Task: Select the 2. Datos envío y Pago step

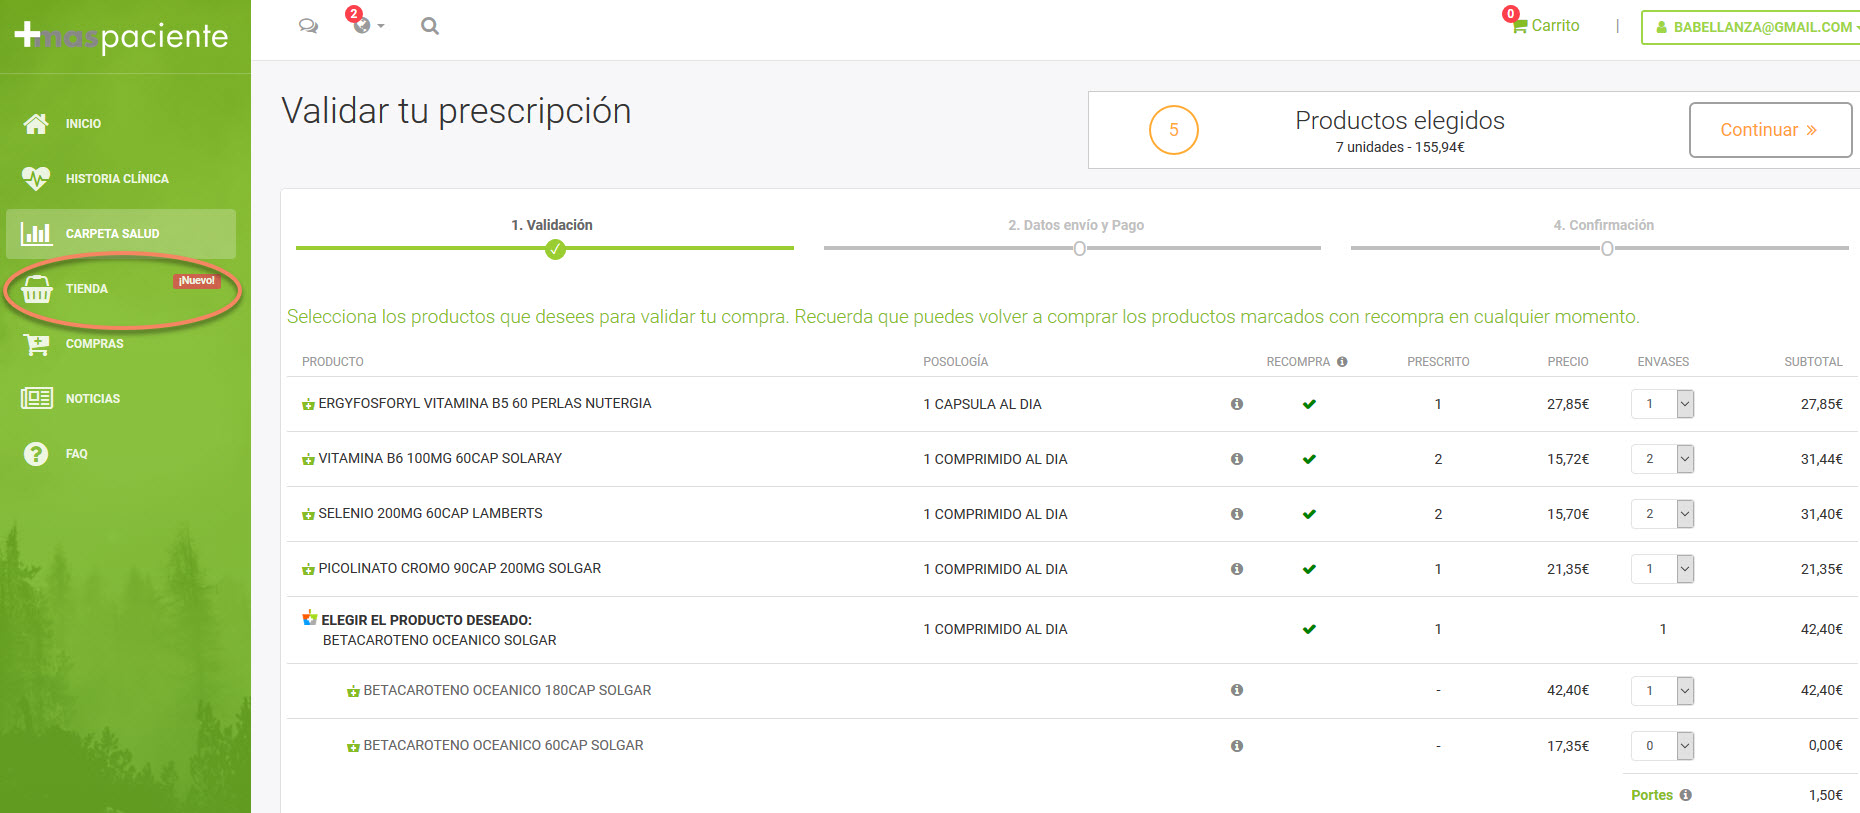Action: pyautogui.click(x=1076, y=225)
